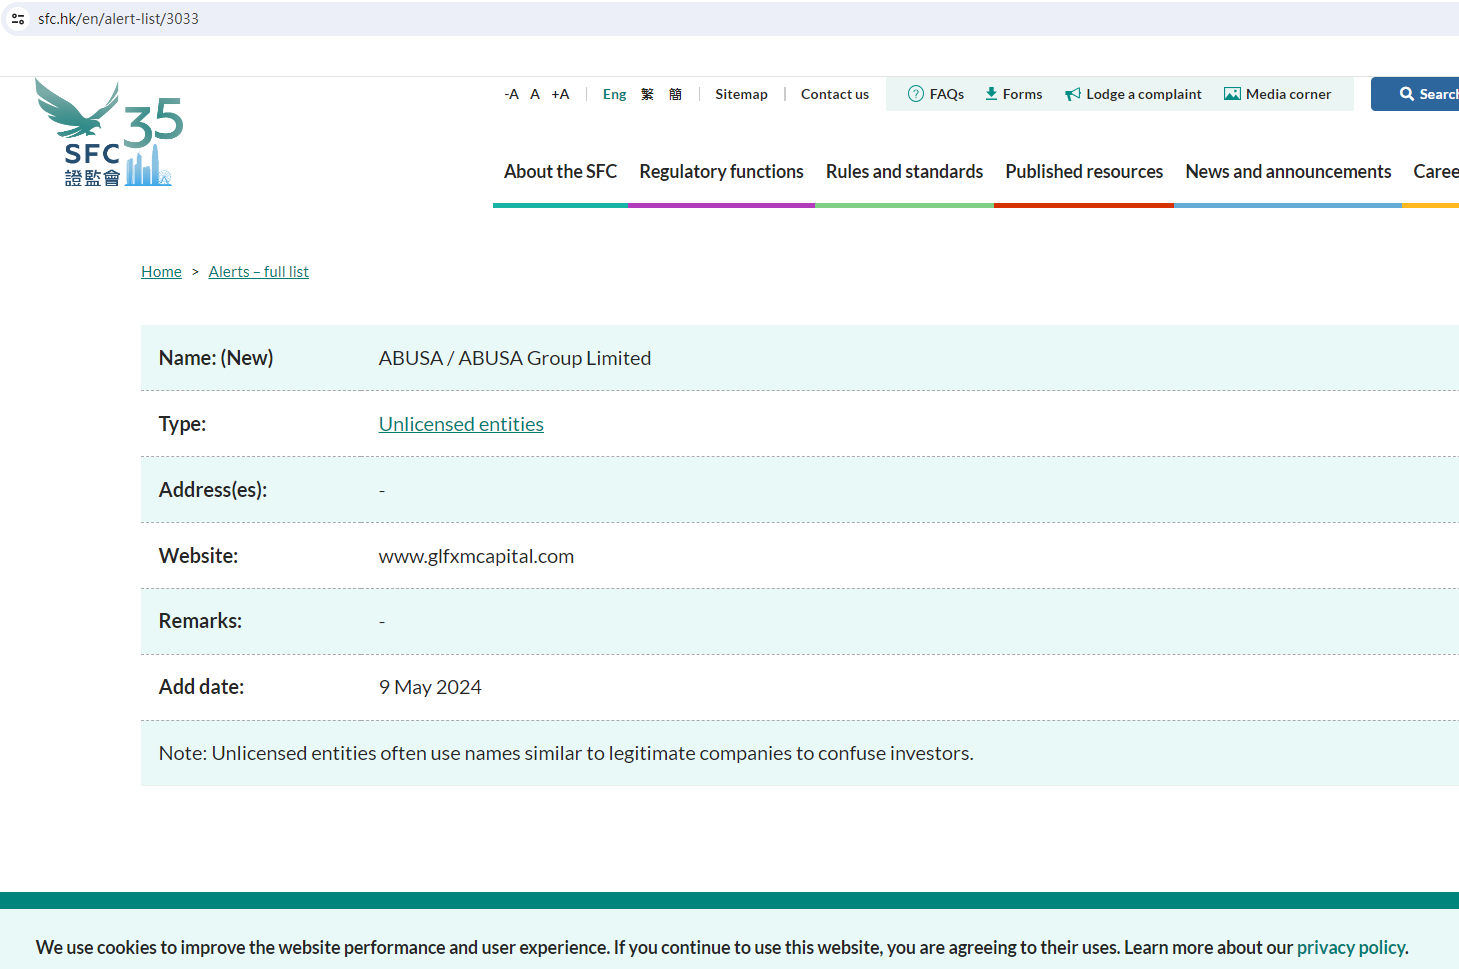Expand the Published resources menu
Screen dimensions: 1459x969
point(1084,172)
